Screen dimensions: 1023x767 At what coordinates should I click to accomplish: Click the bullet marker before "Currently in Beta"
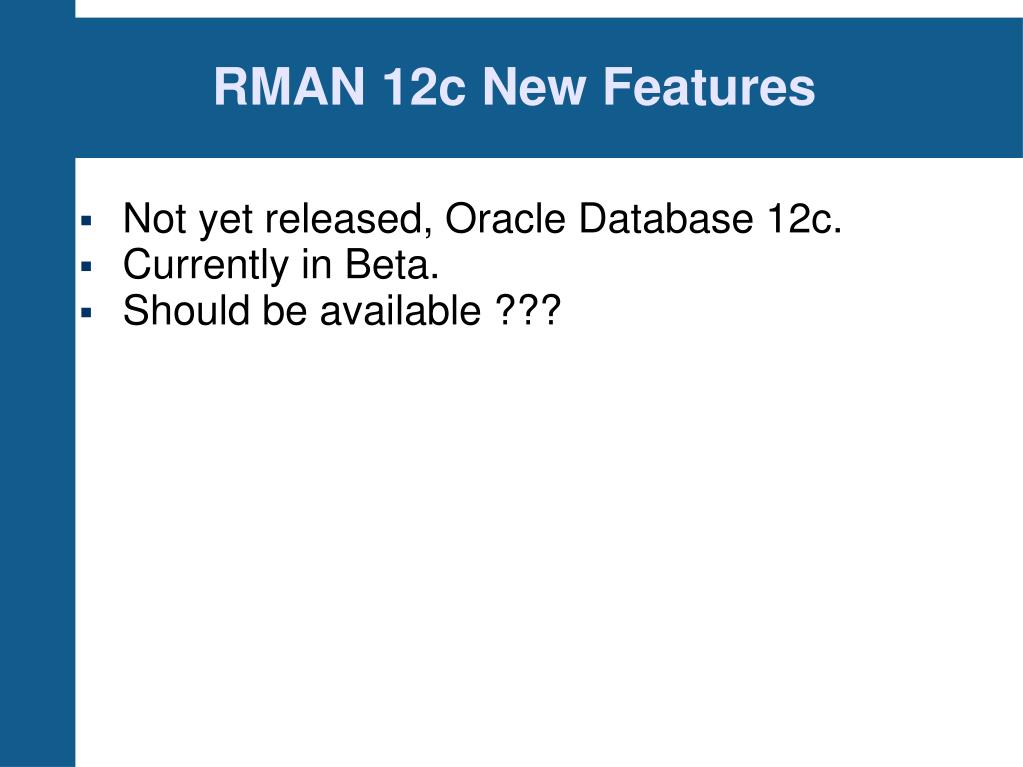pos(87,266)
